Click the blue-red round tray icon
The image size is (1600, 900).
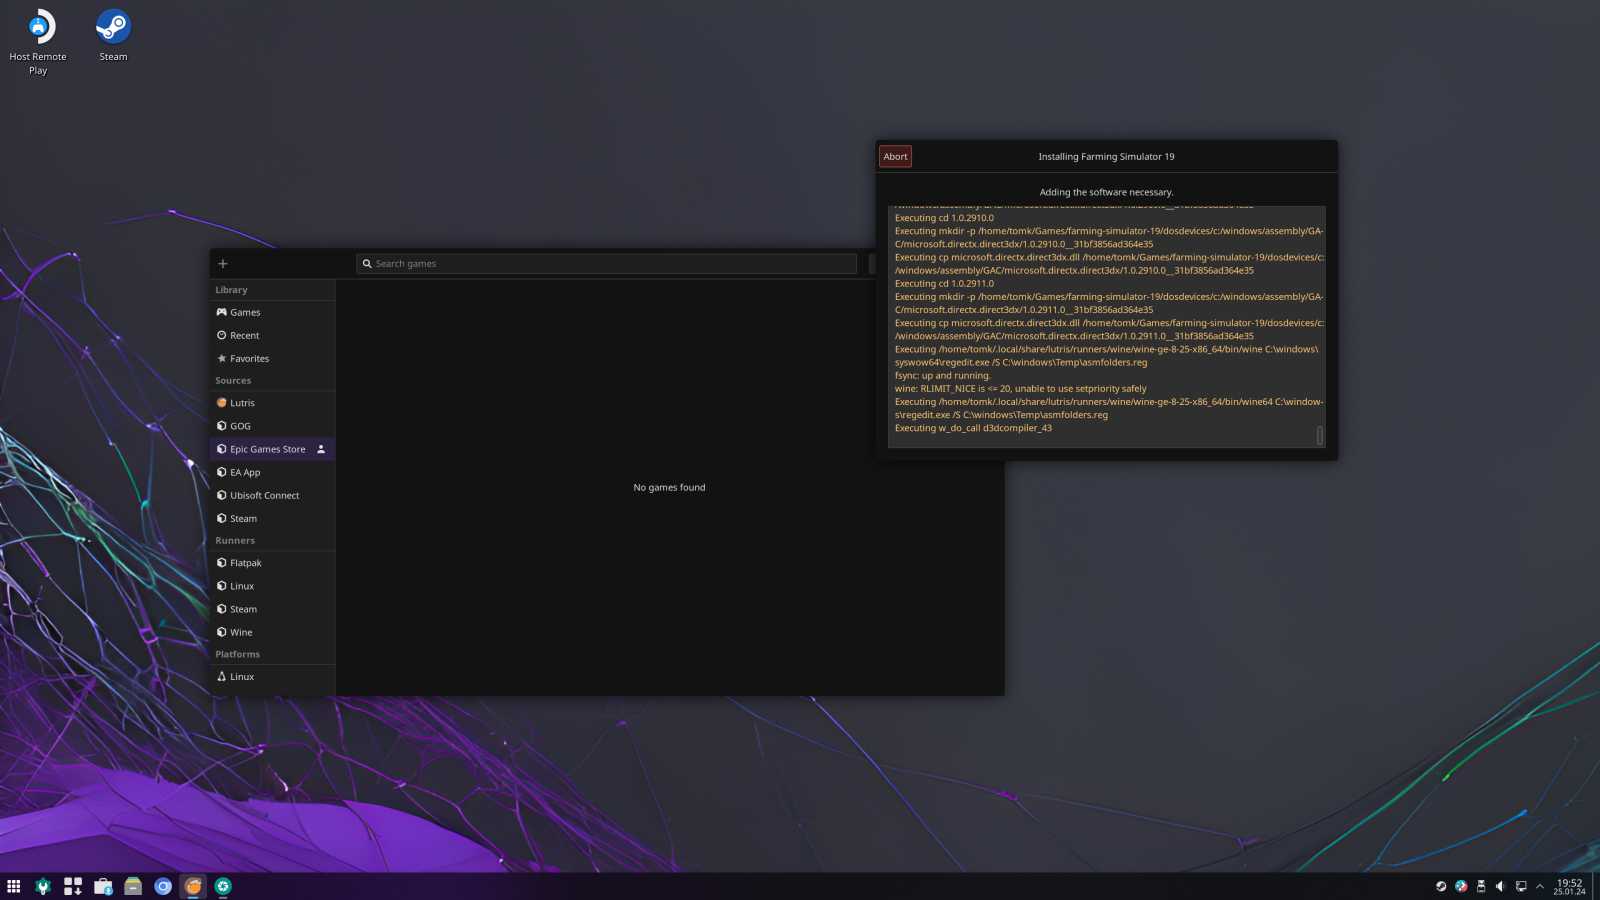click(1461, 886)
